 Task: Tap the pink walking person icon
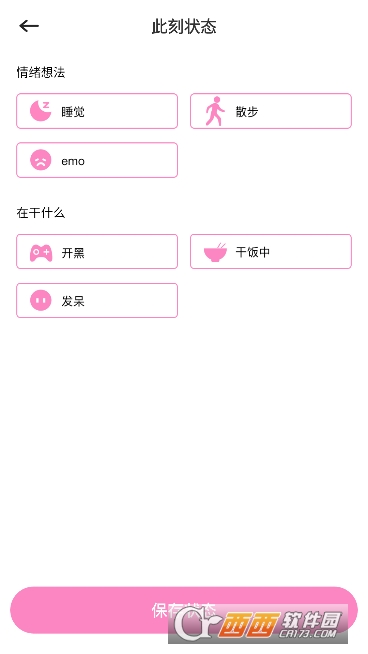[x=215, y=111]
